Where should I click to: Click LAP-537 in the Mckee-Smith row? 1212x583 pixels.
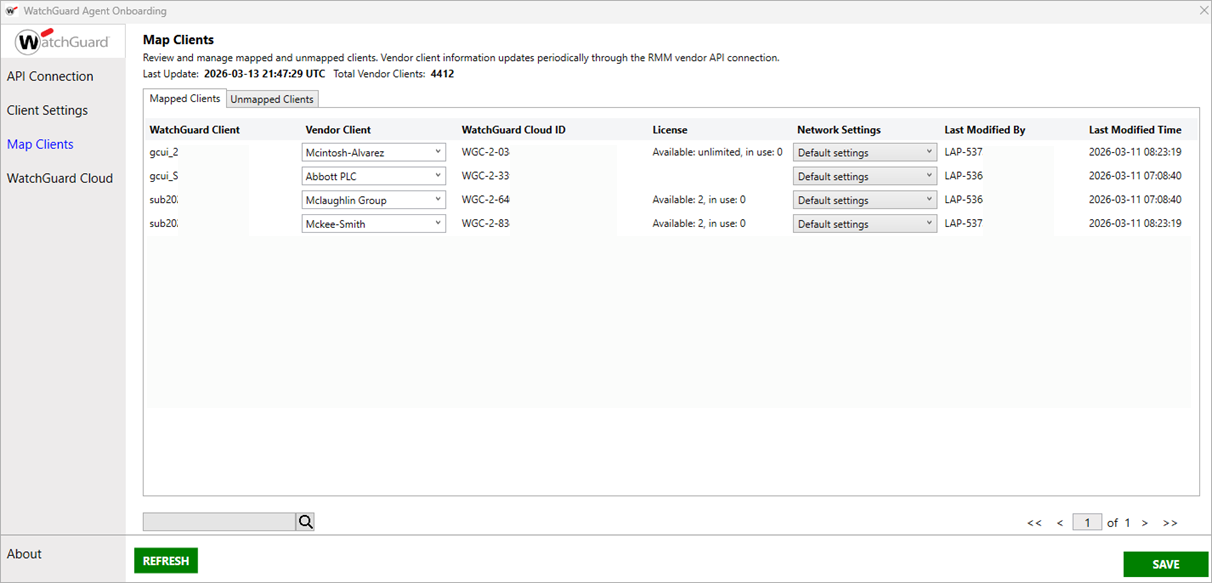click(x=964, y=224)
